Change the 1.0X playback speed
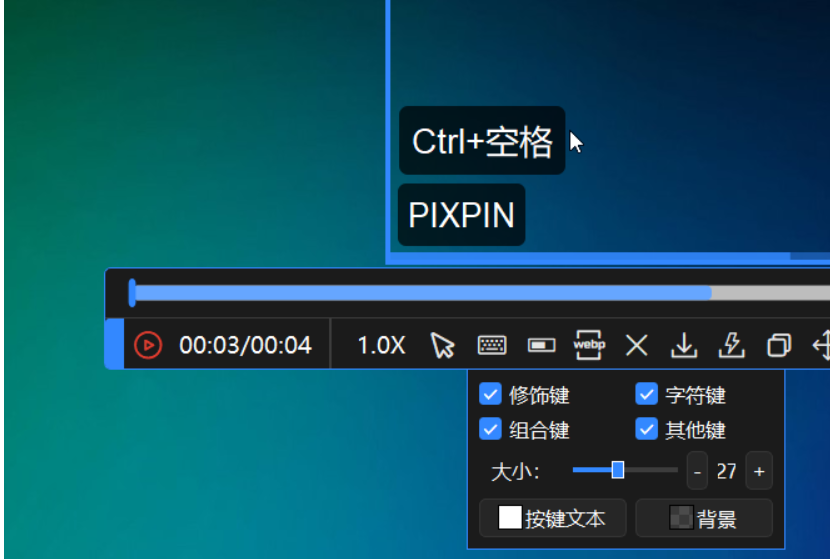 [x=381, y=345]
